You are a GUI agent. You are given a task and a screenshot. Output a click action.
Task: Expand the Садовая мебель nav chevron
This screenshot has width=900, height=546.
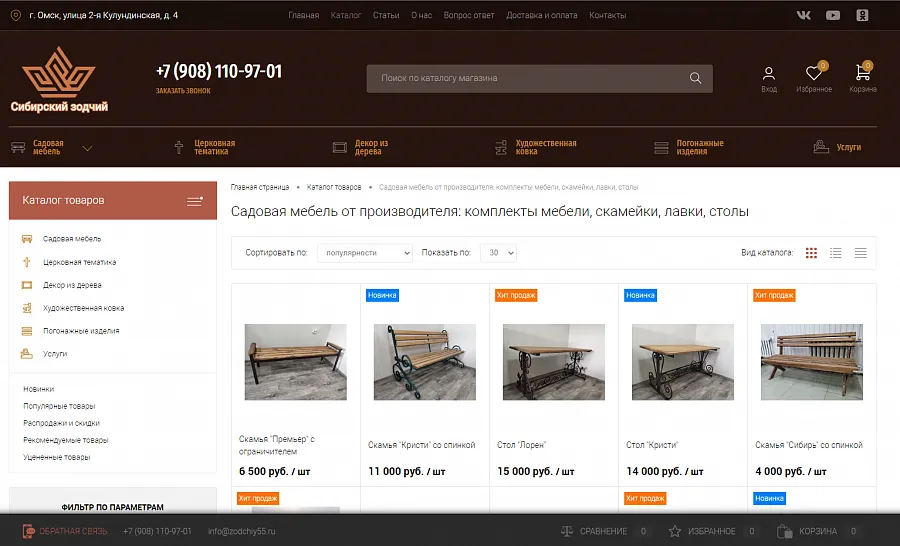click(87, 148)
